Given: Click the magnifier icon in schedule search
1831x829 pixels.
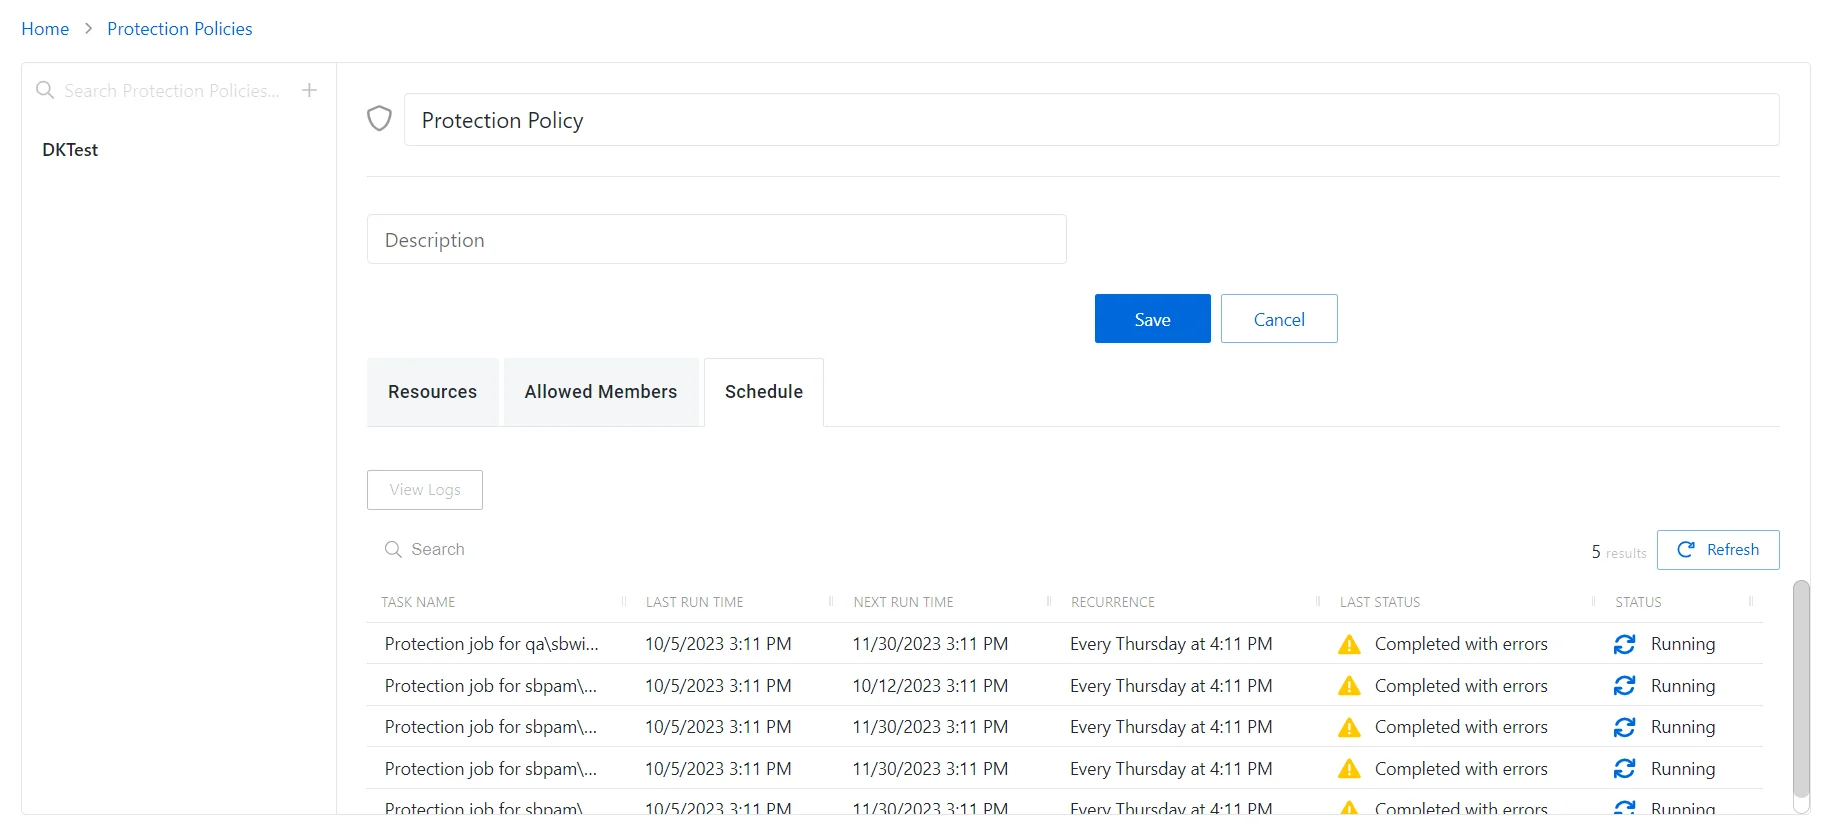Looking at the screenshot, I should [393, 549].
